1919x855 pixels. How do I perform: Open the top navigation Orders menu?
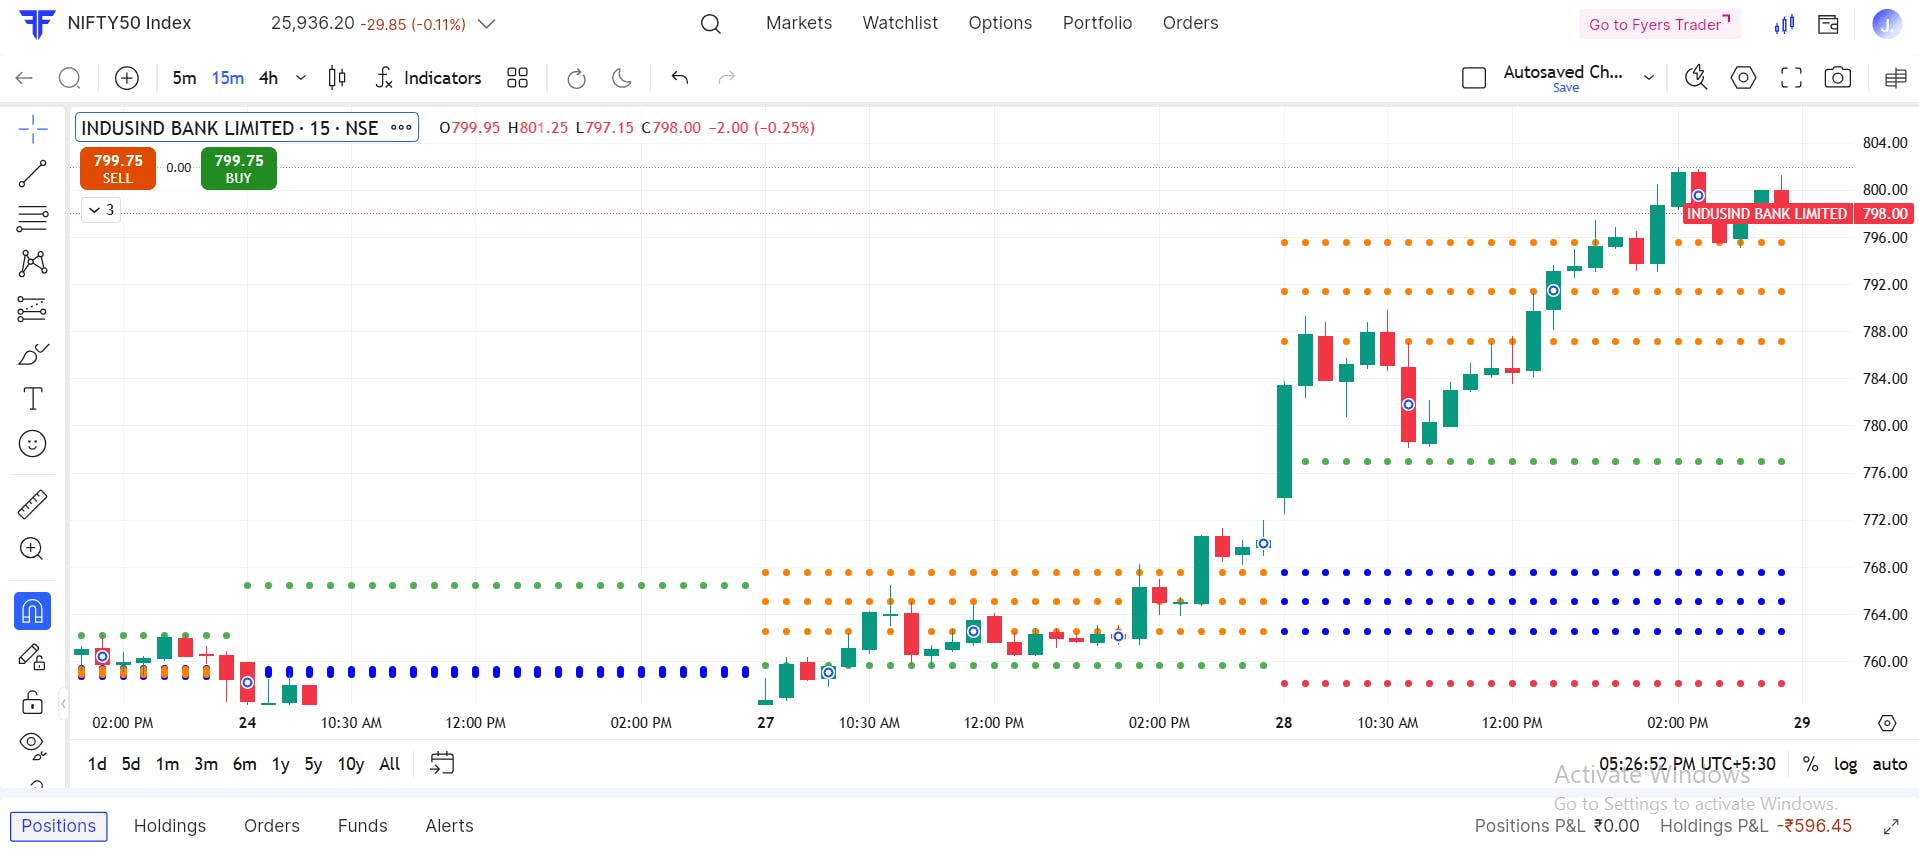pos(1190,23)
